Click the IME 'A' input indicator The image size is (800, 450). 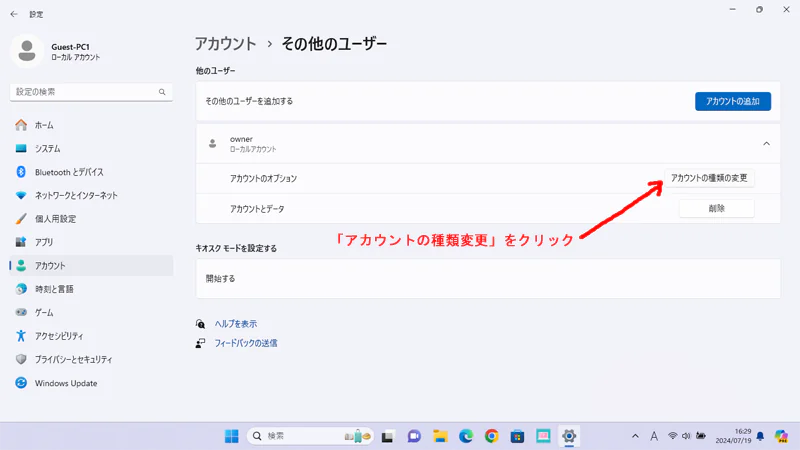654,436
